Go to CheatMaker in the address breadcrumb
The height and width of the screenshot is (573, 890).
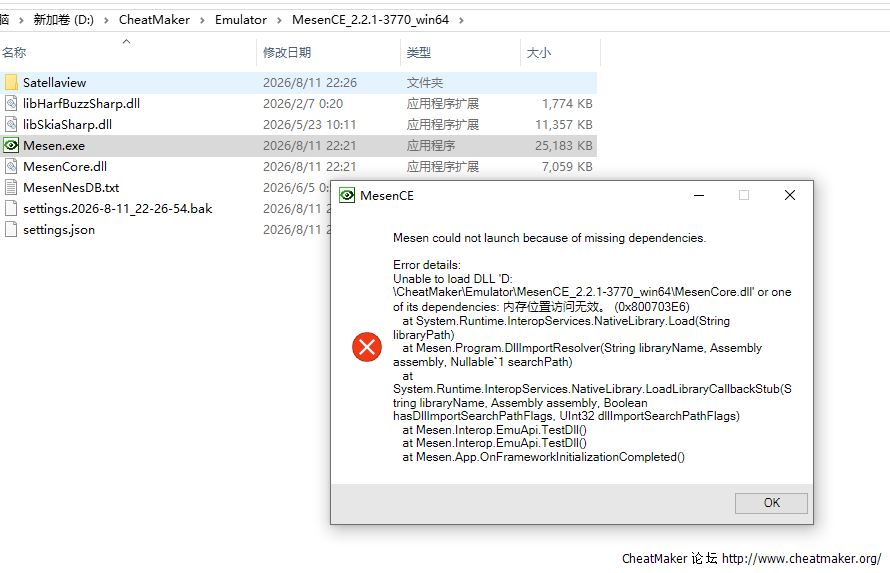pos(154,20)
